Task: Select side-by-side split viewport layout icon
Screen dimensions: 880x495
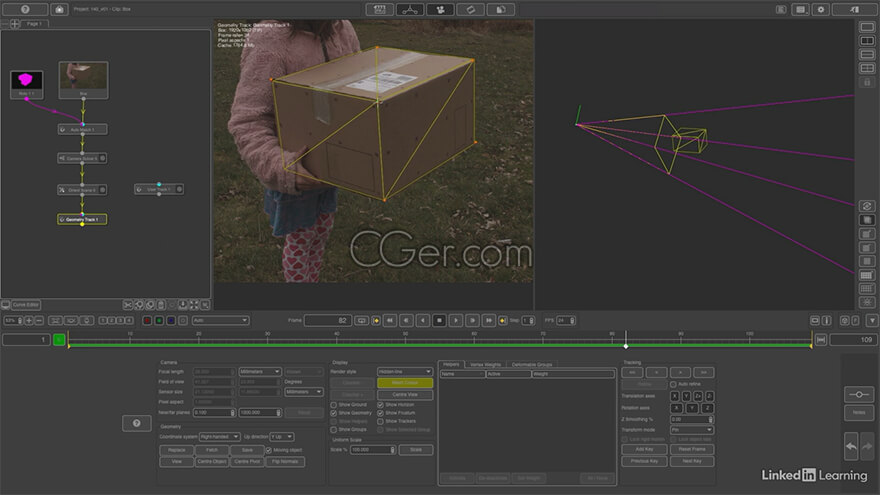Action: (867, 40)
